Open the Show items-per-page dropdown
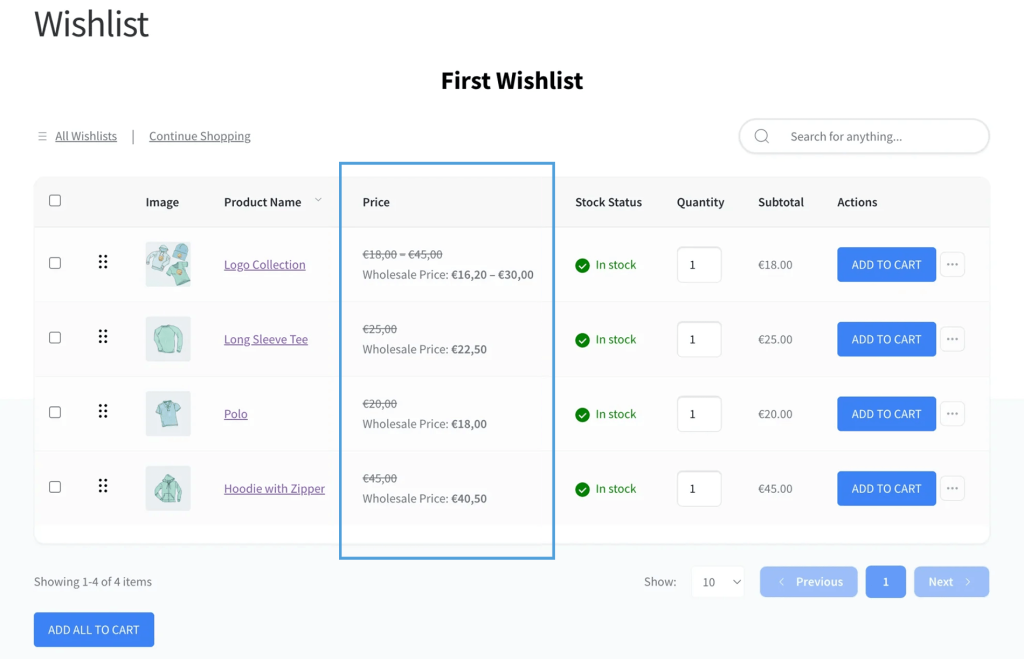The height and width of the screenshot is (659, 1024). coord(718,581)
